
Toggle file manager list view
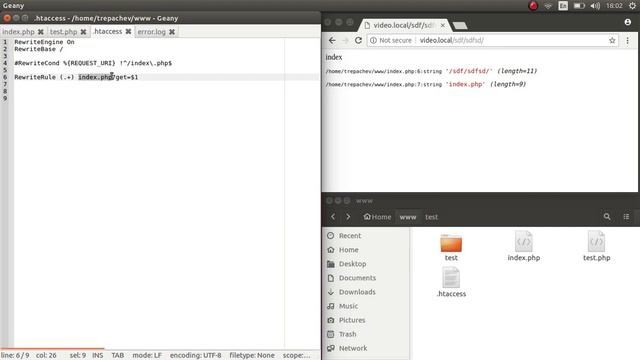click(x=626, y=217)
